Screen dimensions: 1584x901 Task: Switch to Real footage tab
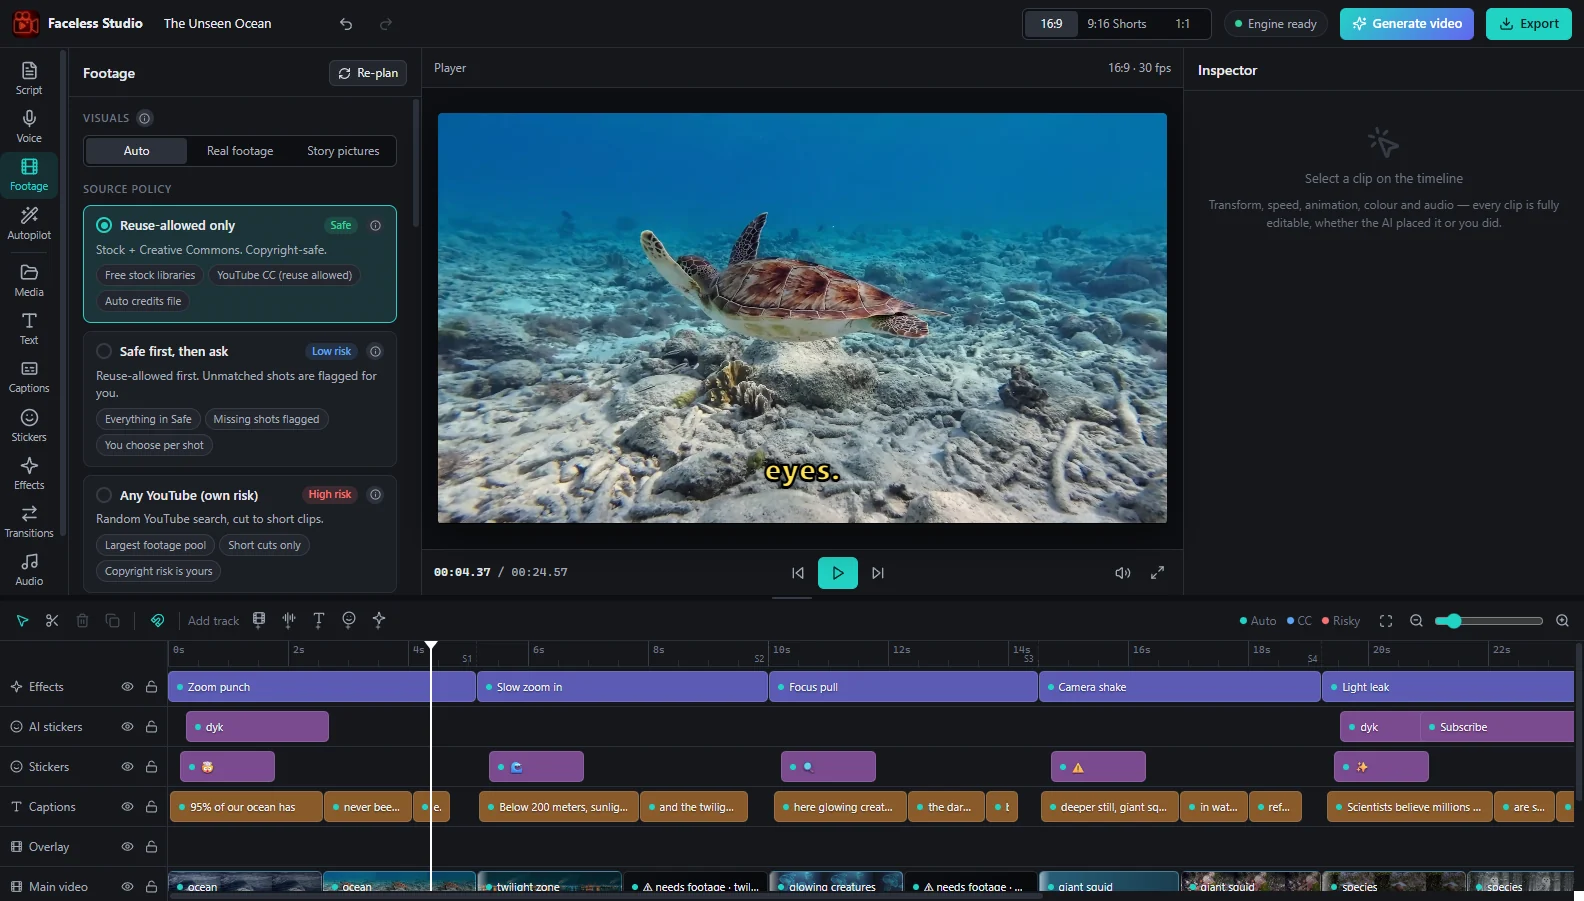(240, 151)
